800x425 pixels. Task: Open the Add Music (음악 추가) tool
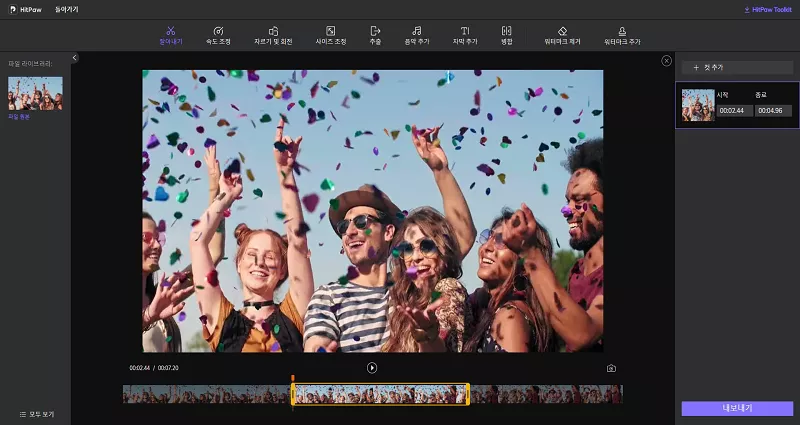coord(416,35)
